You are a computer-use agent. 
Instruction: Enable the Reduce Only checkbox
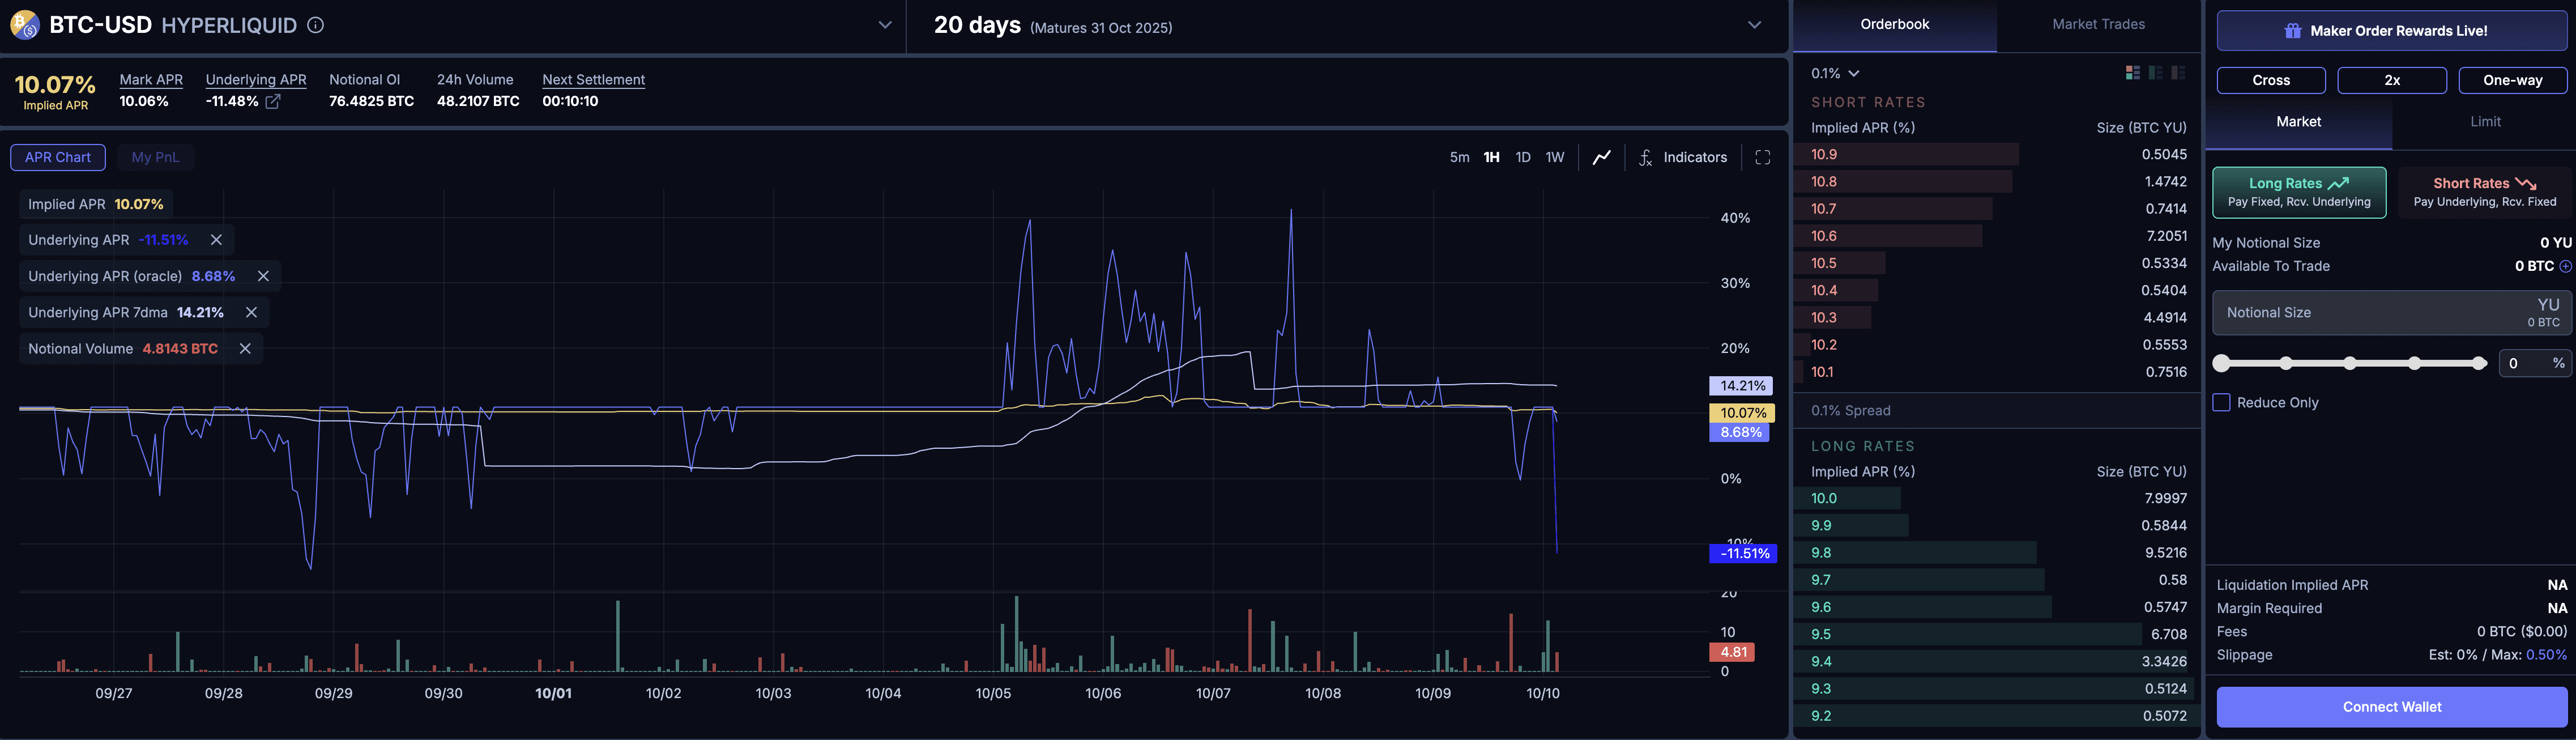(2222, 402)
